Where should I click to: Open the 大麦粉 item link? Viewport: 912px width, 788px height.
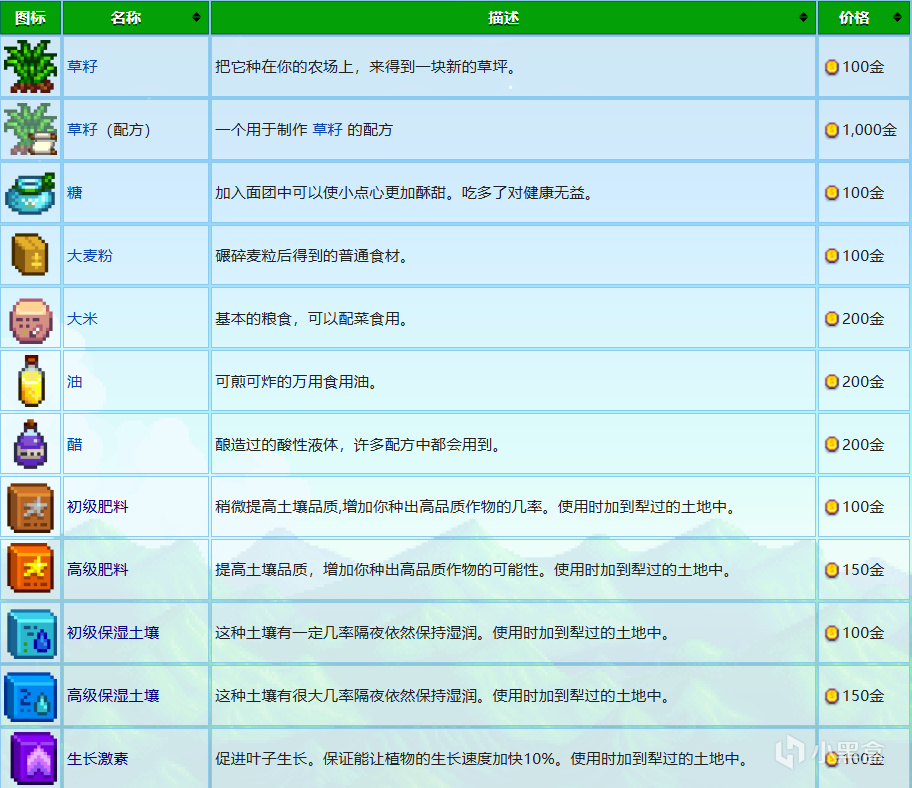(x=90, y=256)
